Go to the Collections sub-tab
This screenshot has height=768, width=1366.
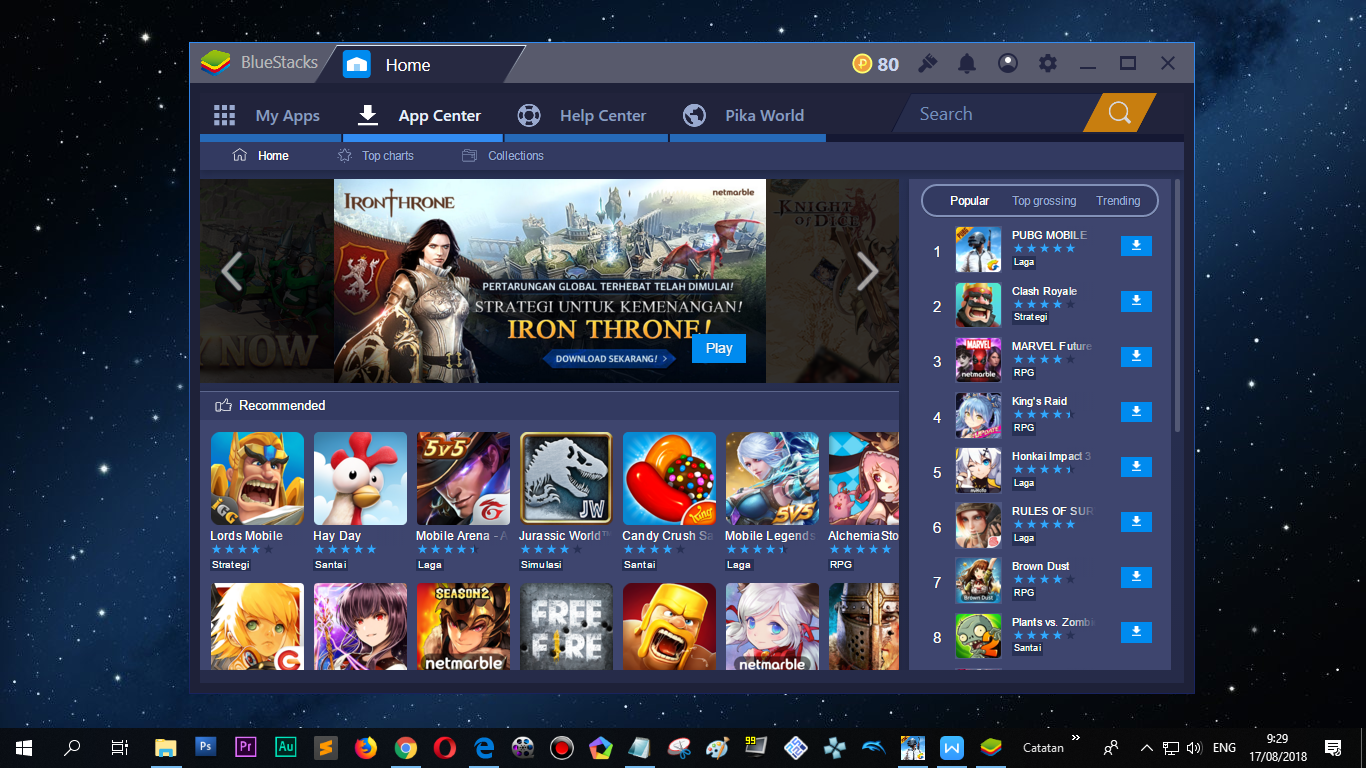(x=503, y=156)
